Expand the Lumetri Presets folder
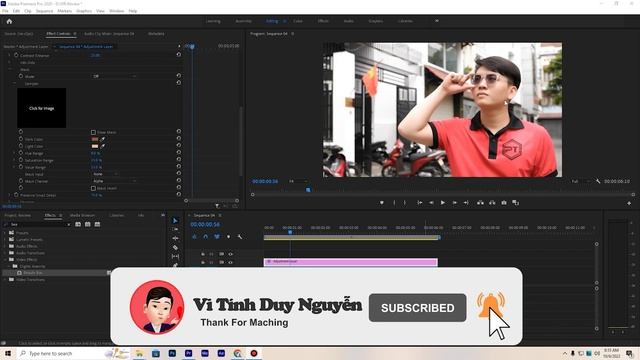This screenshot has width=640, height=360. (x=5, y=240)
